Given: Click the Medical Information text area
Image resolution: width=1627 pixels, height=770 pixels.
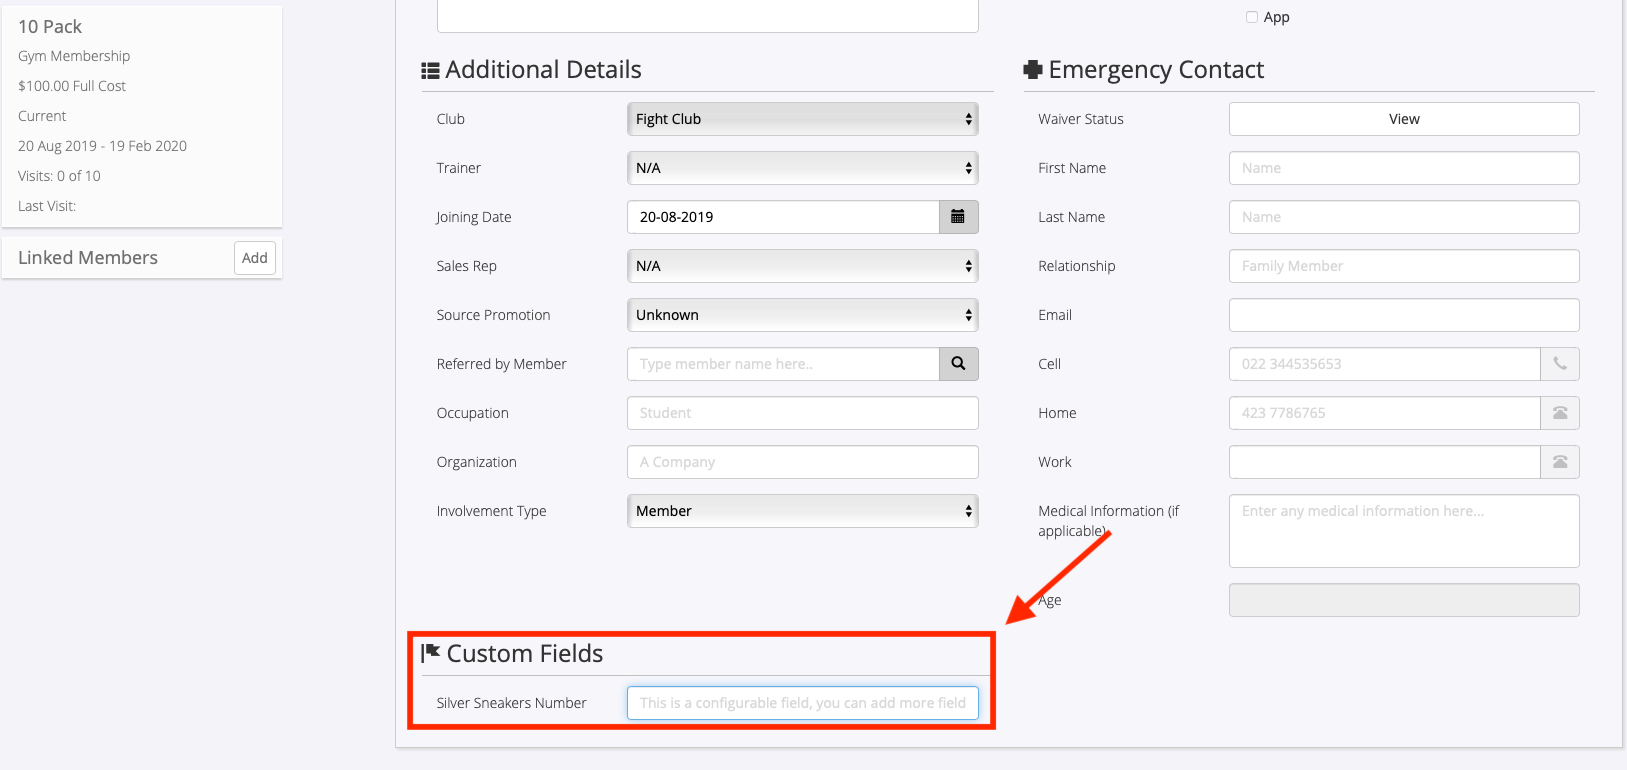Looking at the screenshot, I should point(1404,531).
